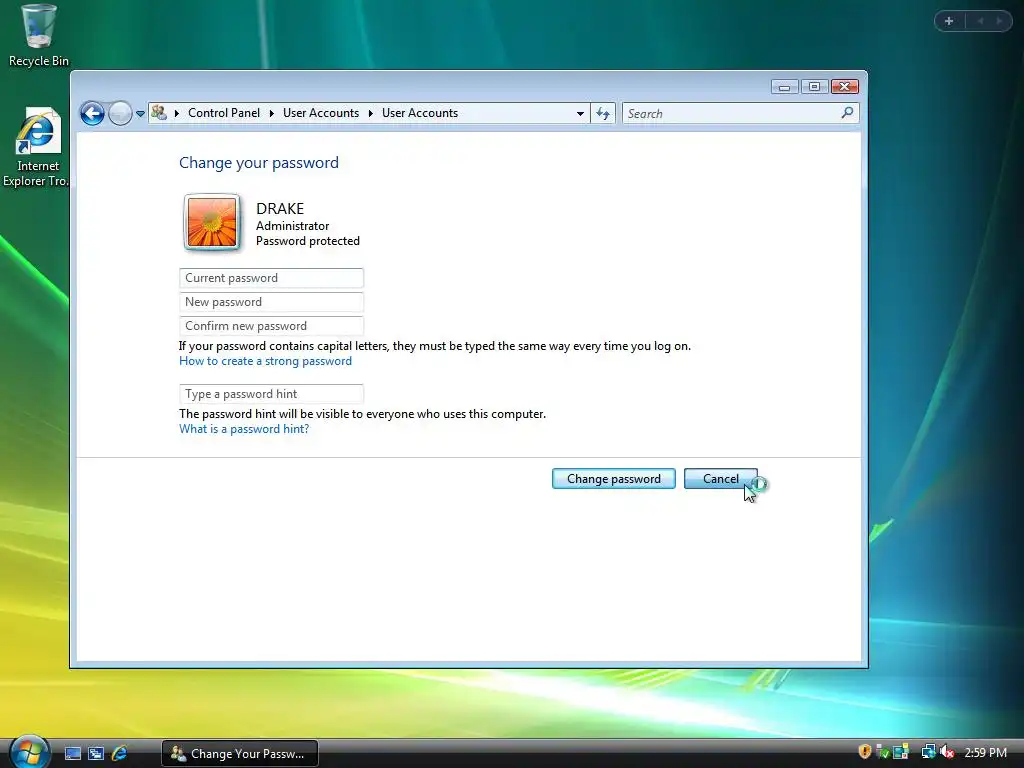
Task: Open the Windows Start orb
Action: click(x=29, y=752)
